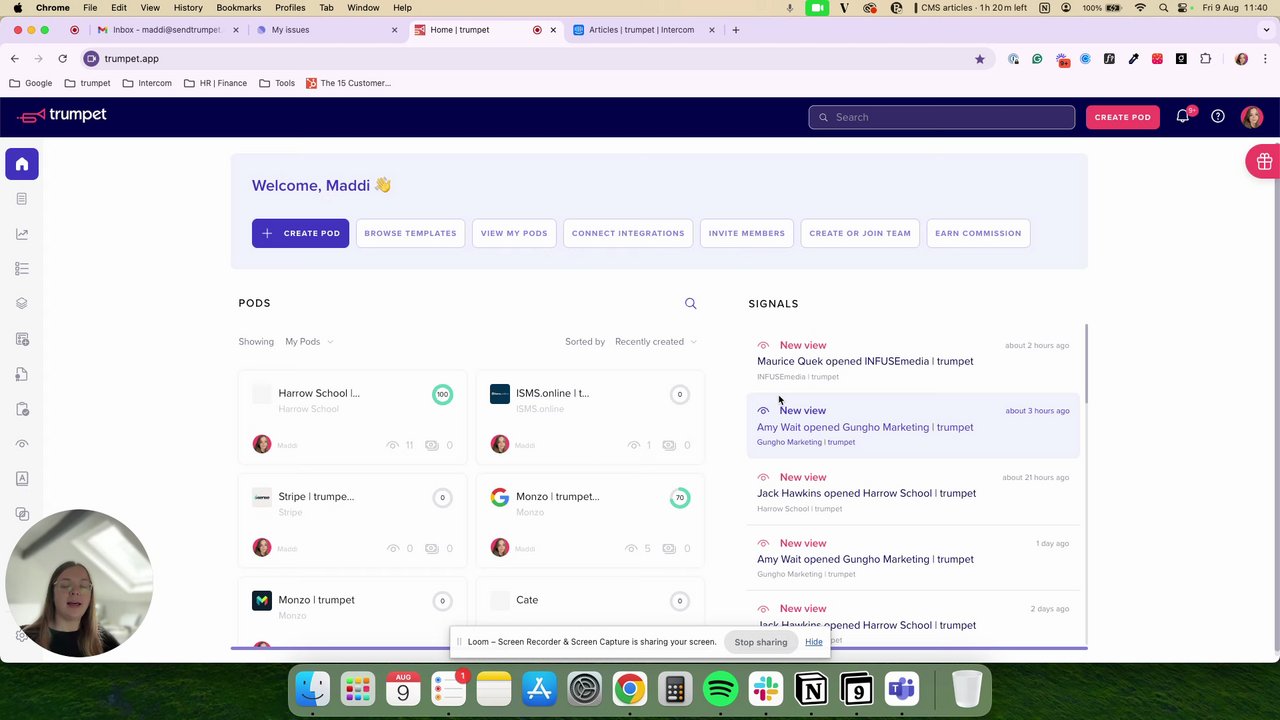
Task: Open the new view eye icon for Maurice Quek
Action: click(x=764, y=345)
